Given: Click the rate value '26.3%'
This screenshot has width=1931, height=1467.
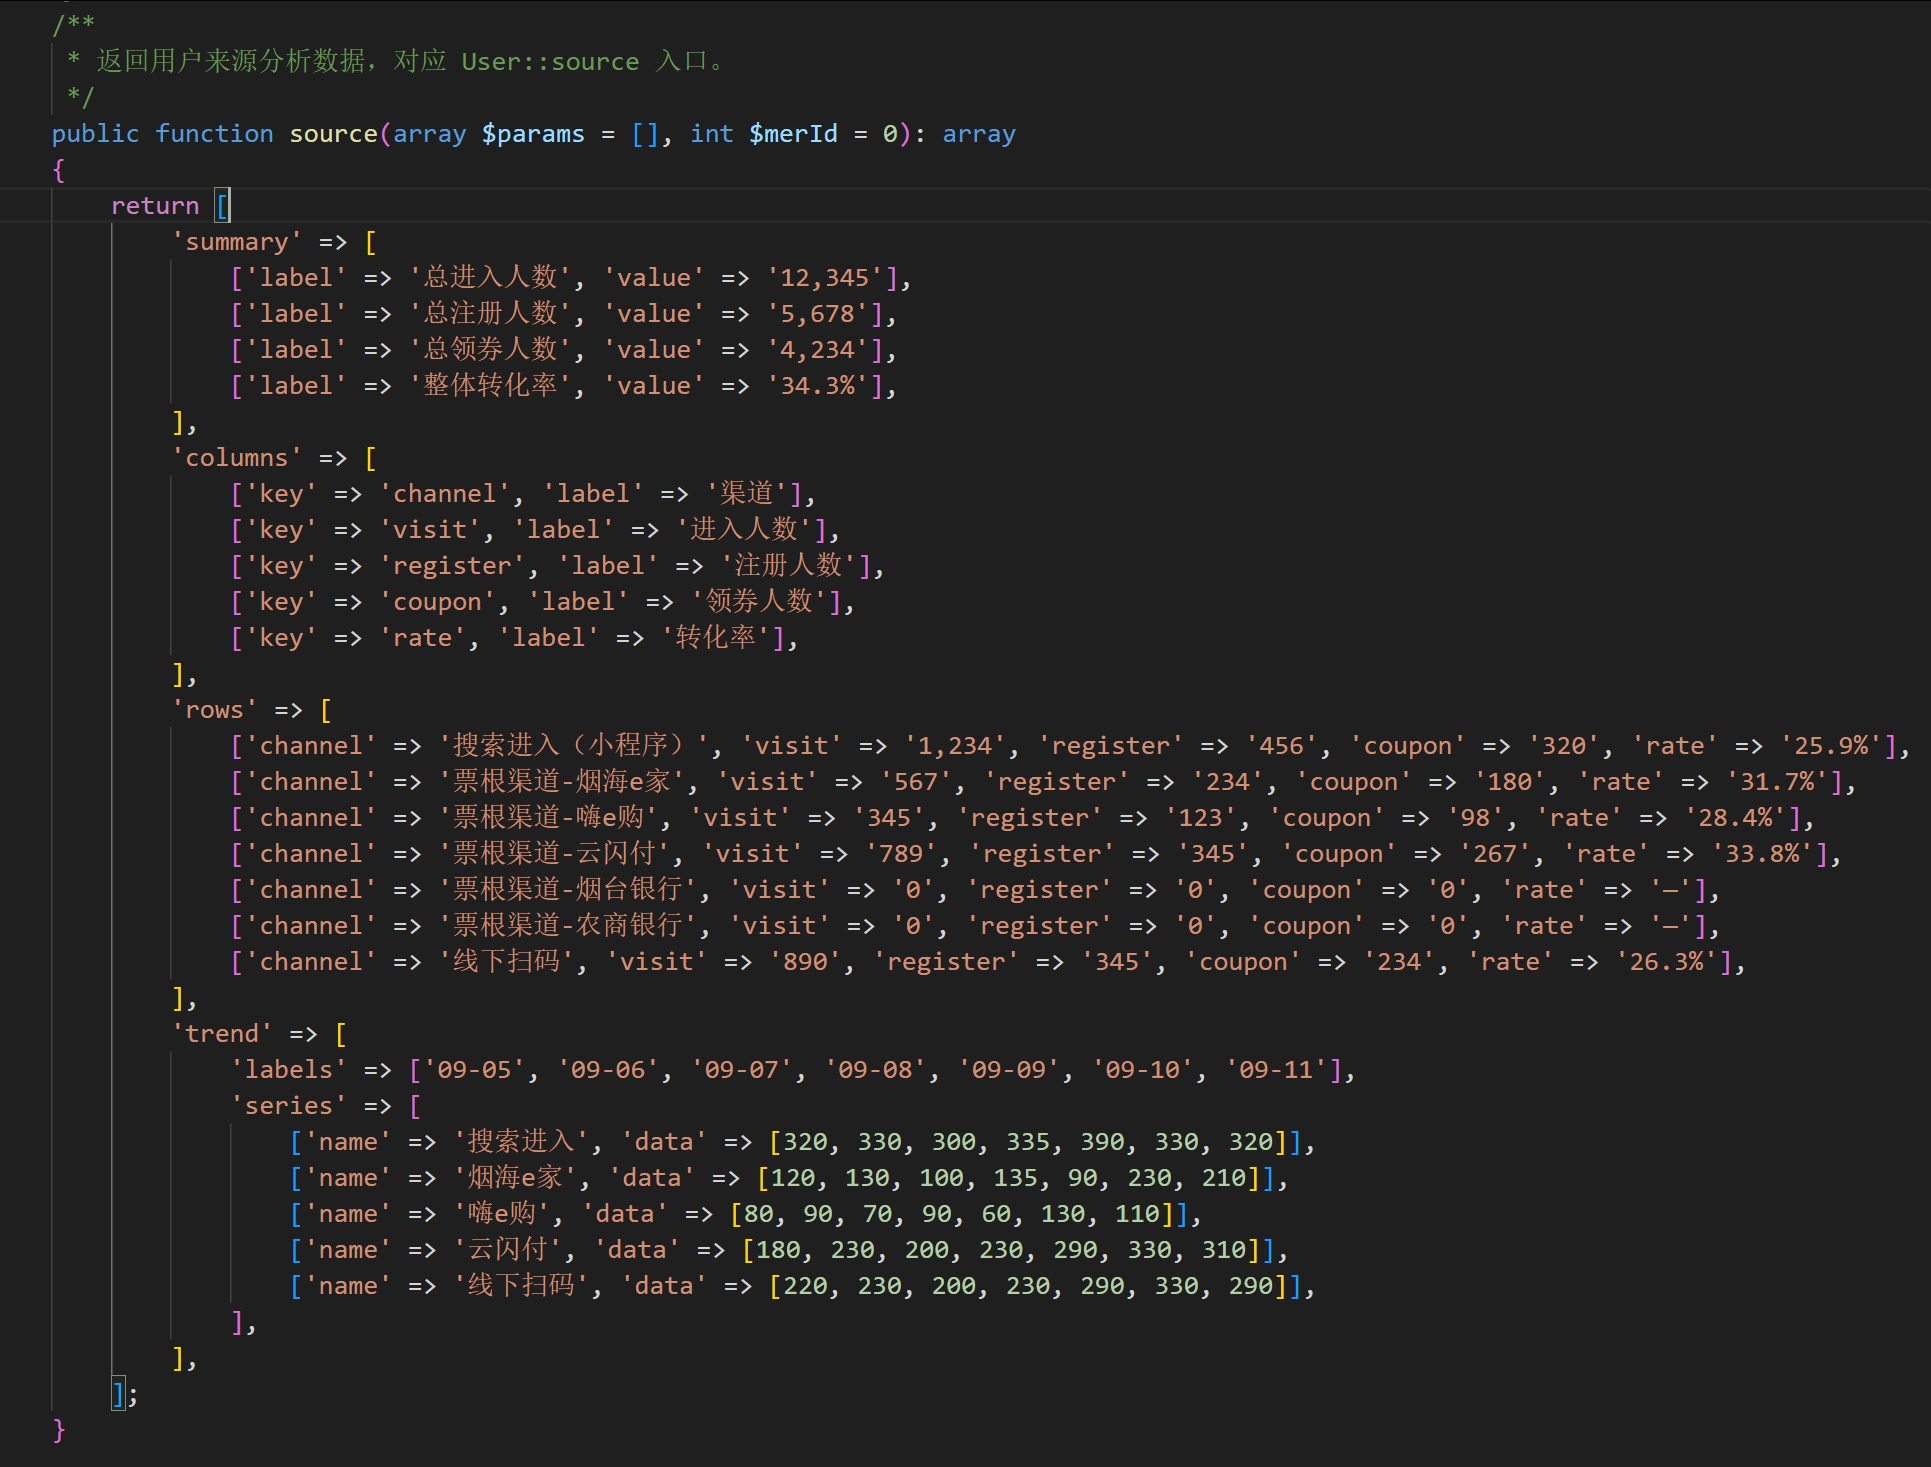Looking at the screenshot, I should click(x=1667, y=962).
